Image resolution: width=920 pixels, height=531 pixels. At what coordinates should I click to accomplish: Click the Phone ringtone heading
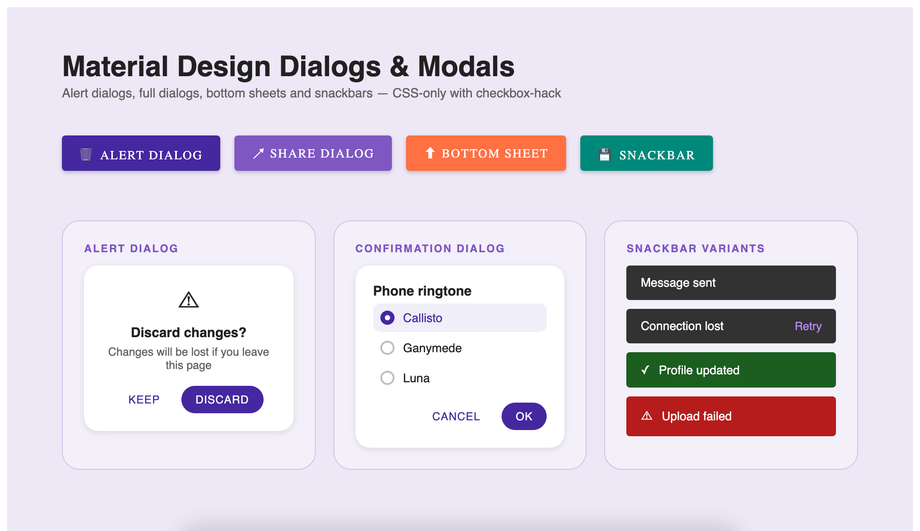point(422,291)
